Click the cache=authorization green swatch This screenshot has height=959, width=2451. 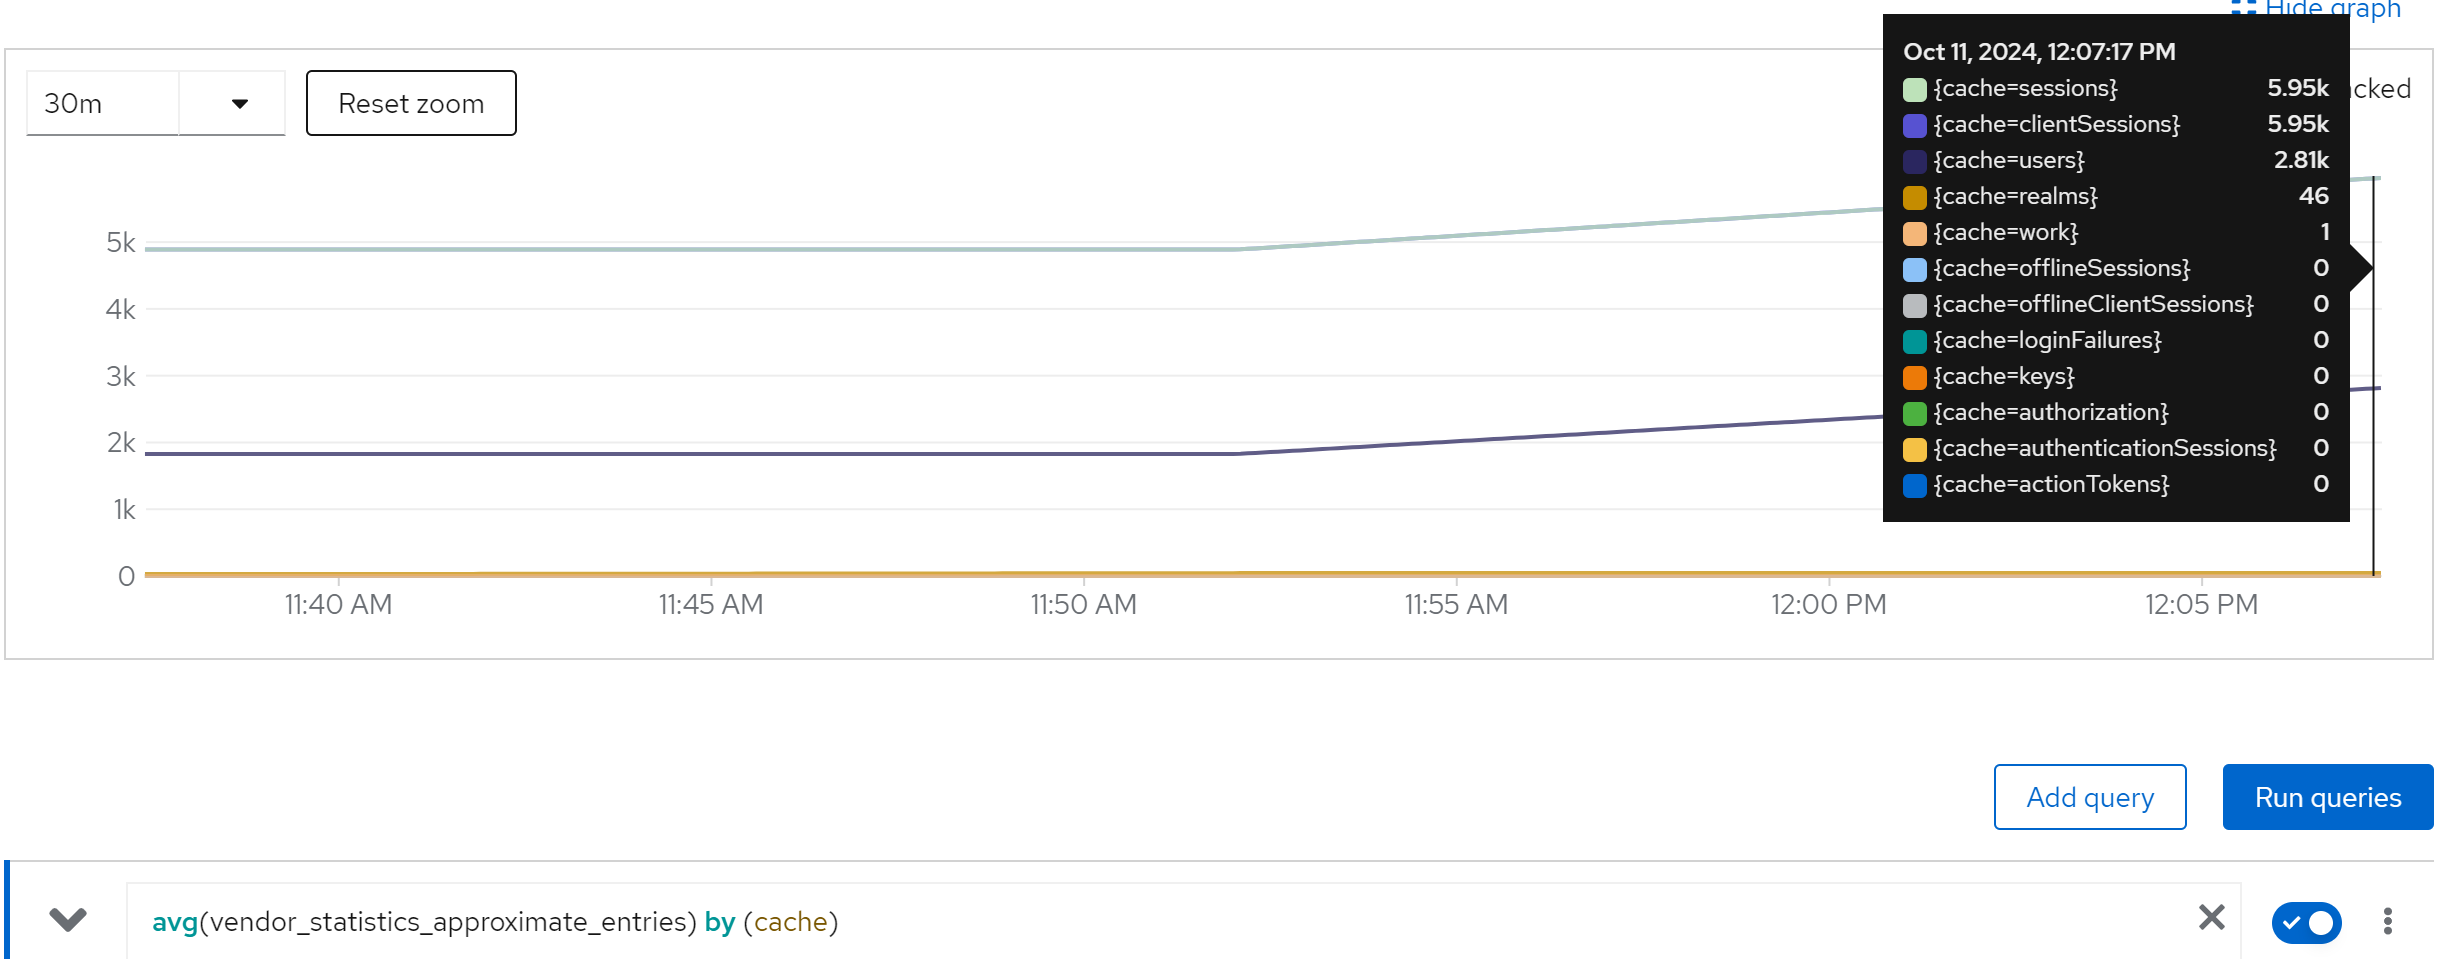pyautogui.click(x=1914, y=414)
